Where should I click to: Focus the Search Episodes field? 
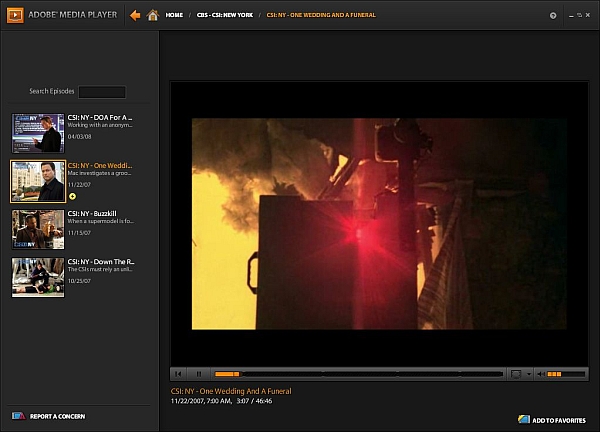pos(102,92)
